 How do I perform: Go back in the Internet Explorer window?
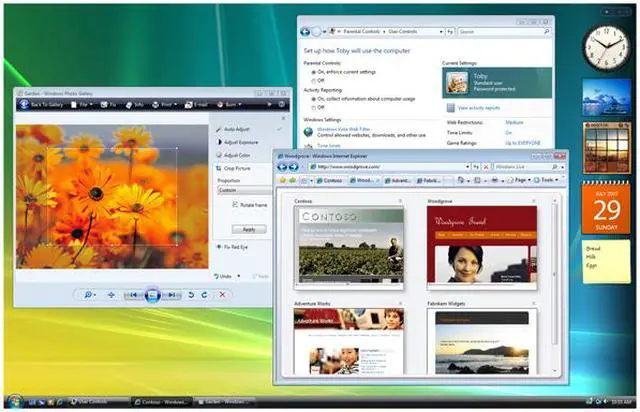(282, 166)
